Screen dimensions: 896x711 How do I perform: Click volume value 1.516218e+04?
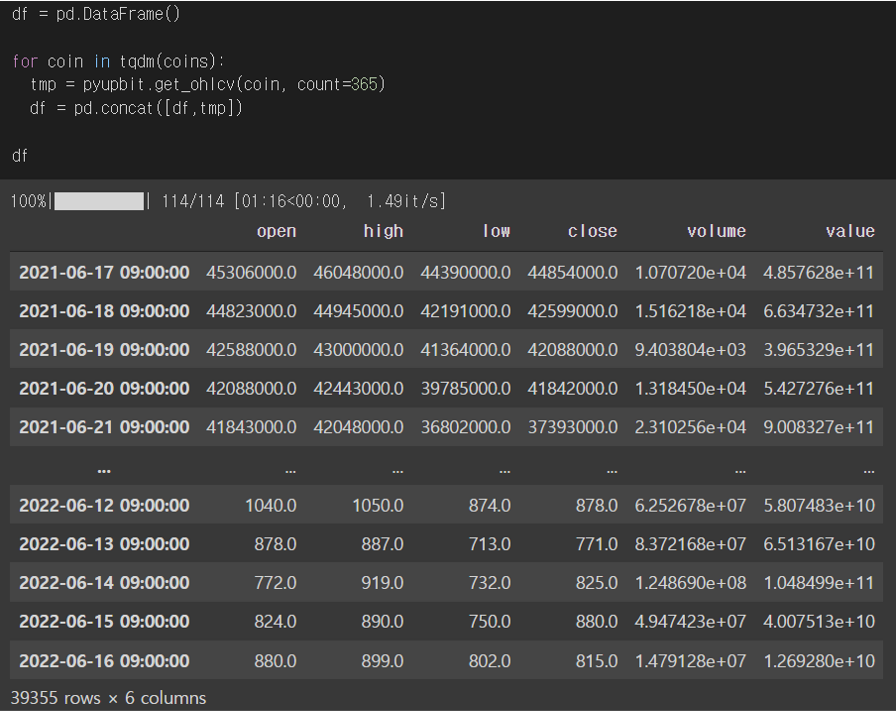690,311
